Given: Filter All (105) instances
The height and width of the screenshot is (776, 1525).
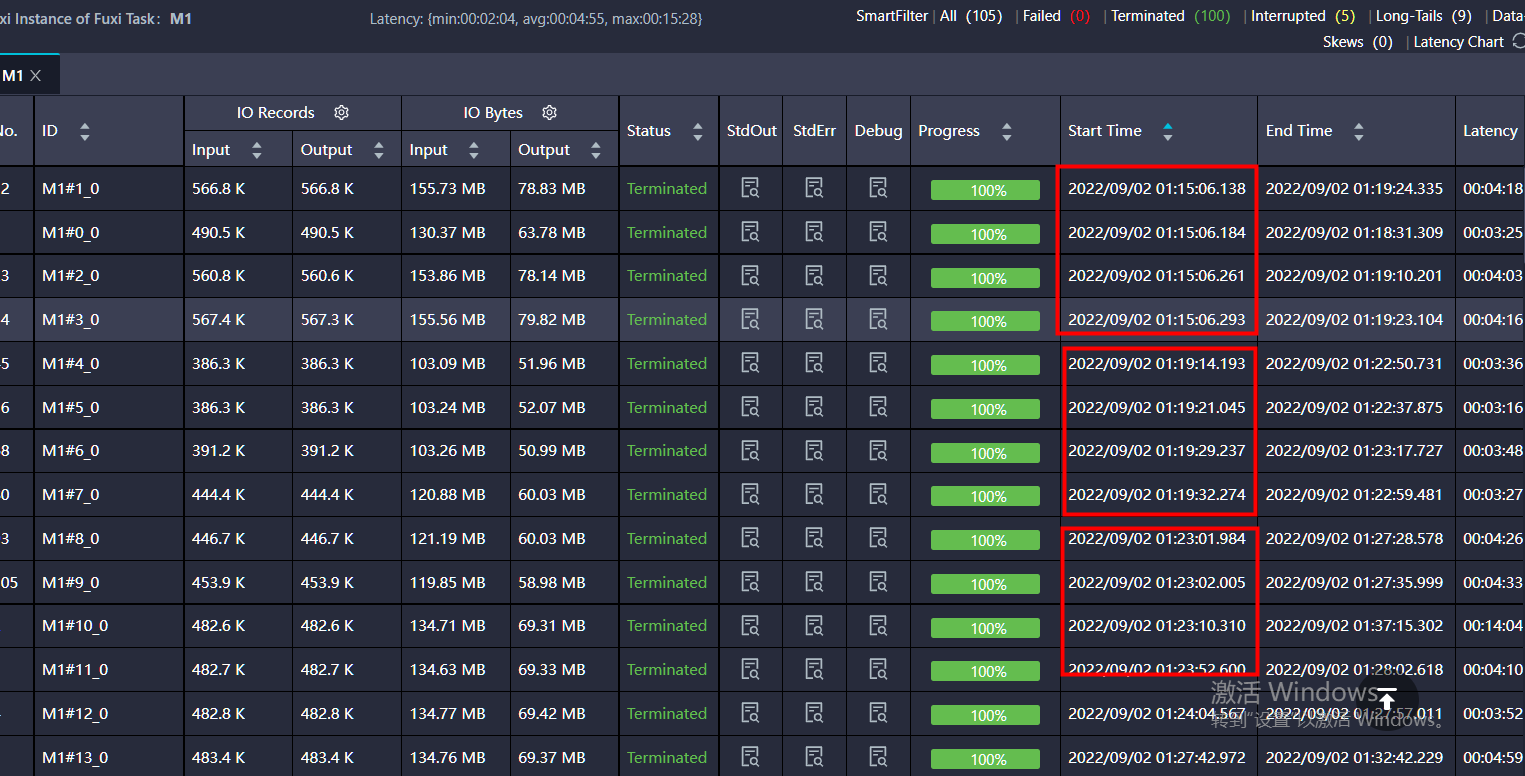Looking at the screenshot, I should 971,16.
